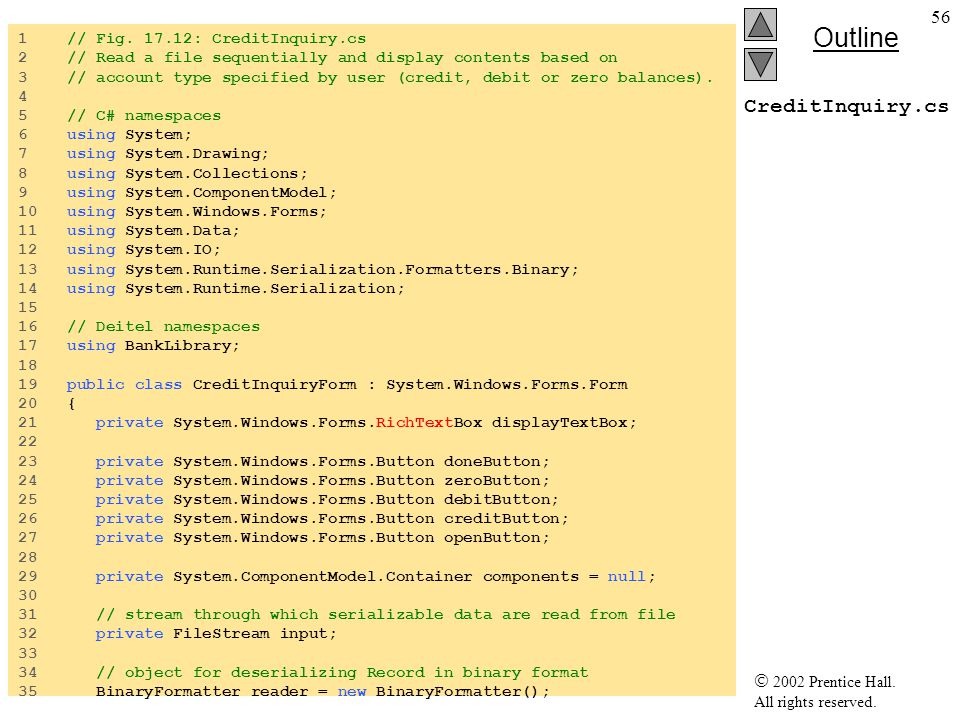Click the public class keyword on line 19
This screenshot has height=720, width=960.
click(124, 384)
